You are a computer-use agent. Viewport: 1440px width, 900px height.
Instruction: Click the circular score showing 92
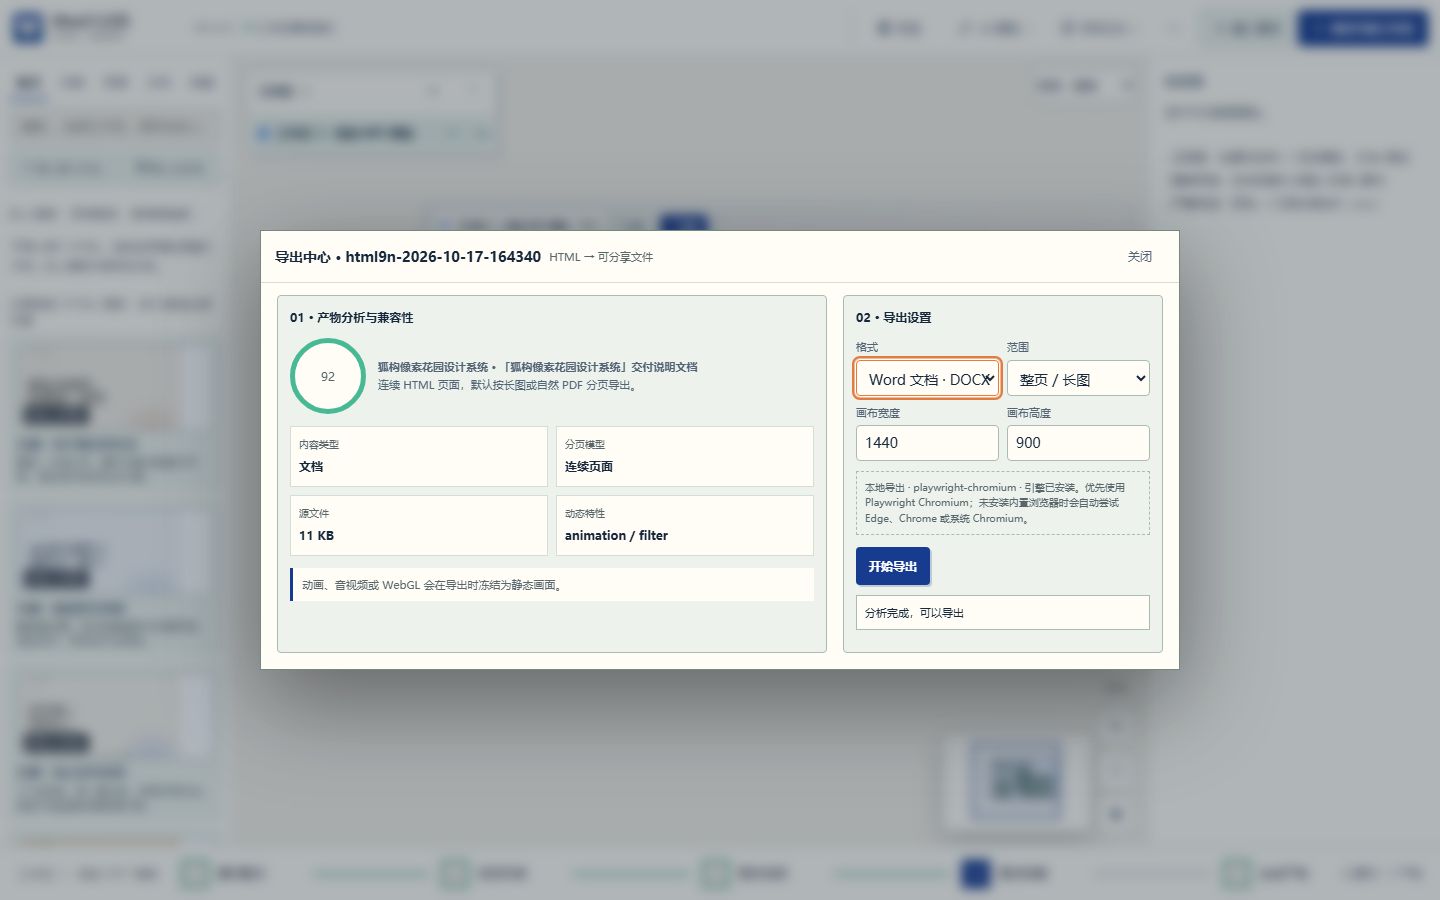(328, 376)
